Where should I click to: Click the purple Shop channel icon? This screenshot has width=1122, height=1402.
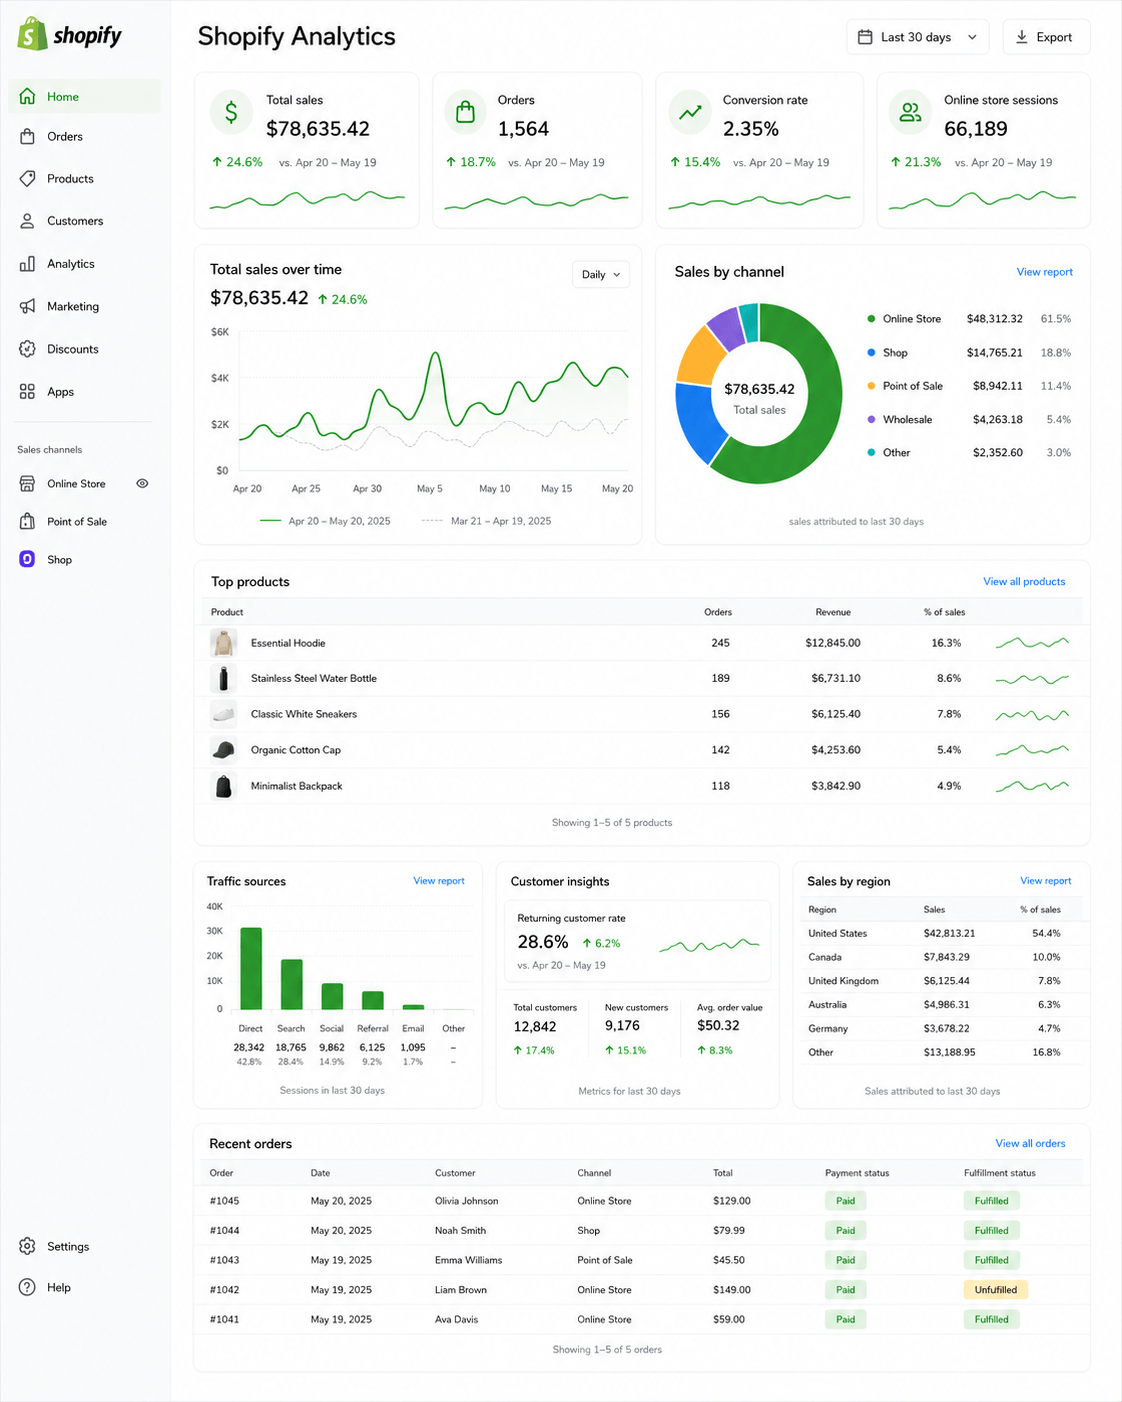pos(27,559)
